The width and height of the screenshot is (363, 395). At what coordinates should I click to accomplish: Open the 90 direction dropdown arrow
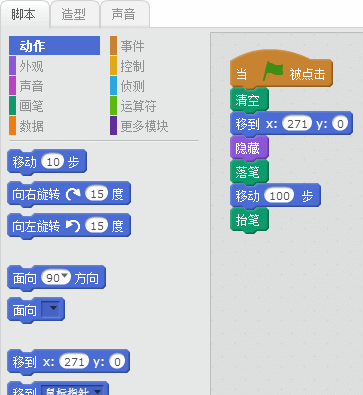click(x=65, y=276)
